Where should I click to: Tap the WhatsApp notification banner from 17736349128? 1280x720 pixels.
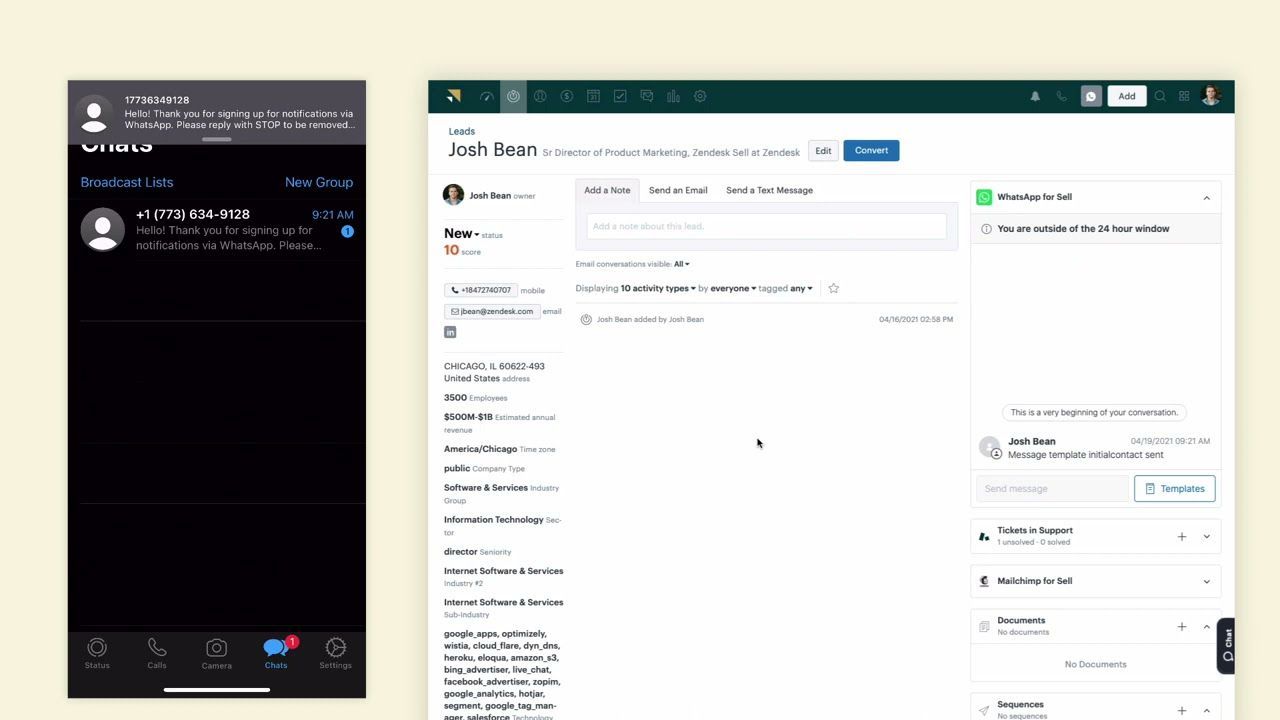[x=217, y=113]
